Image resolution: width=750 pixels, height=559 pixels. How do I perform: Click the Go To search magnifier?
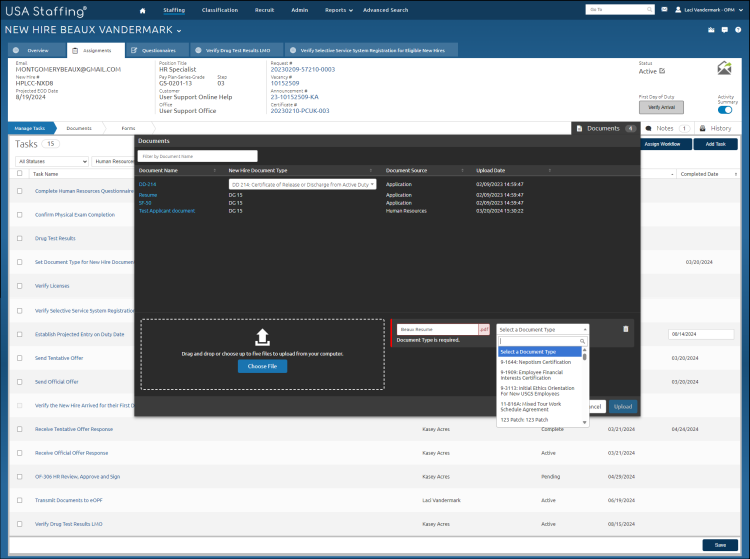[649, 10]
